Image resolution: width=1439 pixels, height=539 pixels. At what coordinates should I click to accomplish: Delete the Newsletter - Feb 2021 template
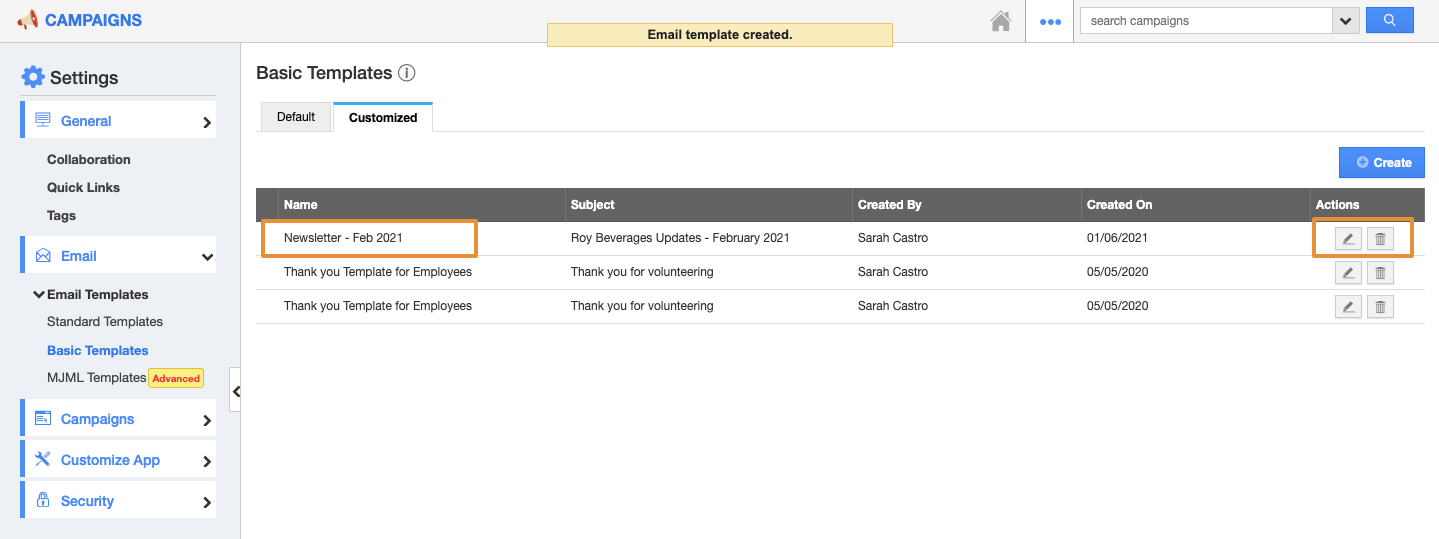click(x=1380, y=239)
